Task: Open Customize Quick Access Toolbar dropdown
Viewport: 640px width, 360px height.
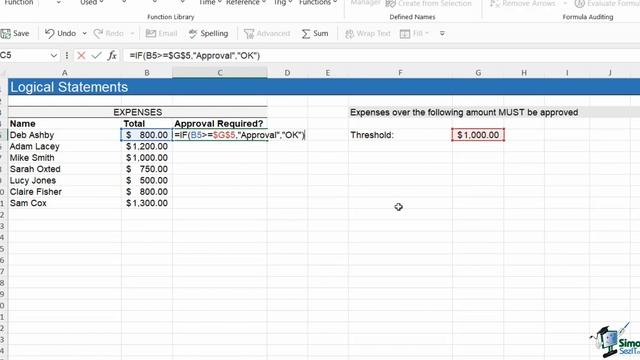Action: pyautogui.click(x=442, y=33)
